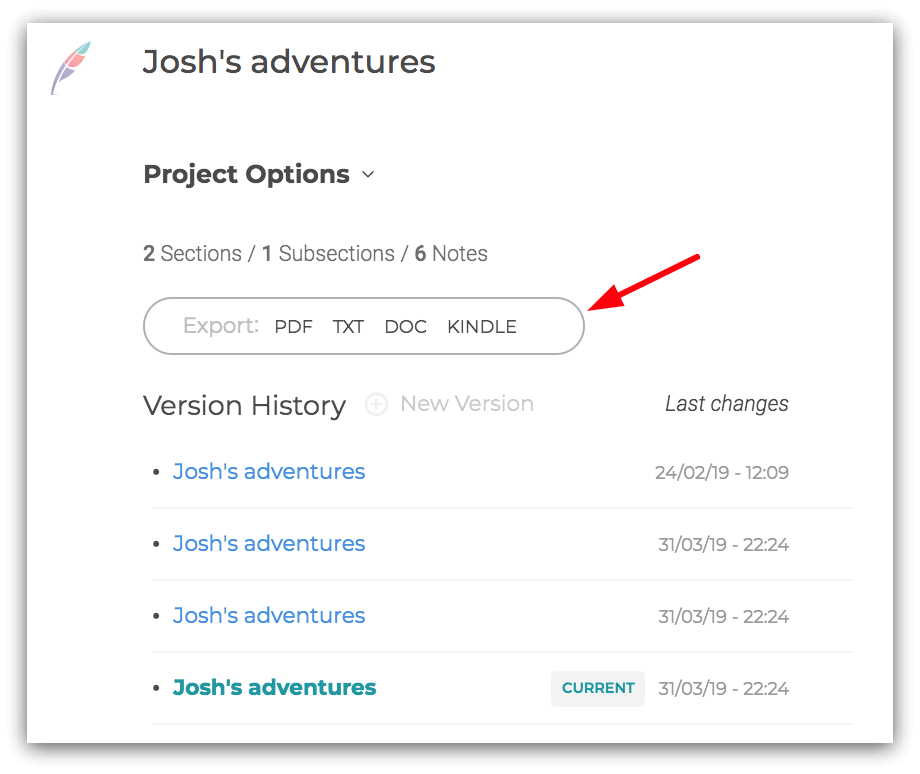
Task: Click the Version History heading
Action: (245, 405)
